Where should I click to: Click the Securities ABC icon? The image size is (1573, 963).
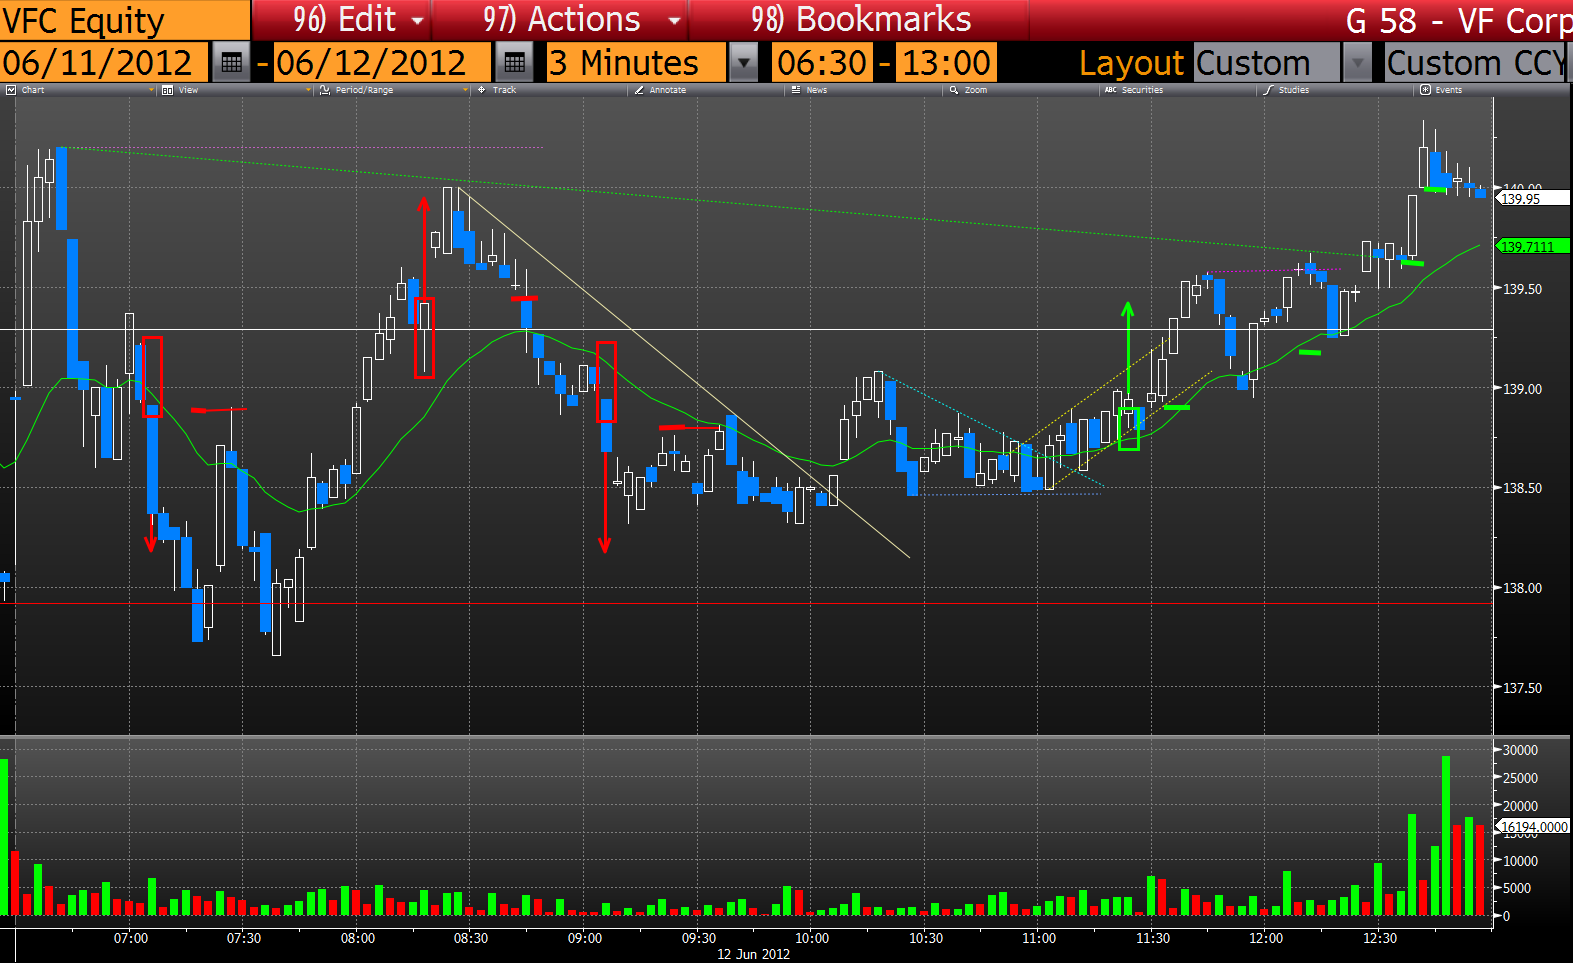[x=1110, y=90]
